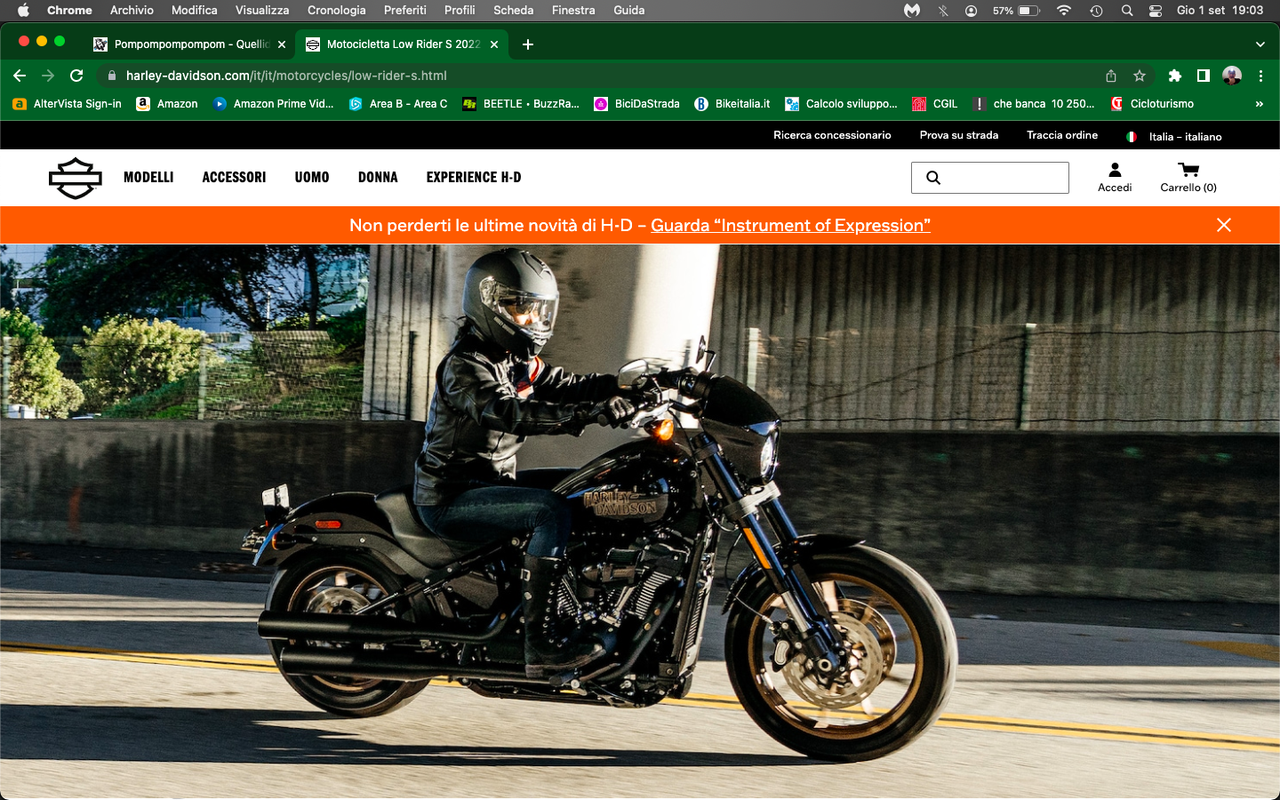Open the Amazon bookmark
Screen dimensions: 1280x800
[x=167, y=104]
